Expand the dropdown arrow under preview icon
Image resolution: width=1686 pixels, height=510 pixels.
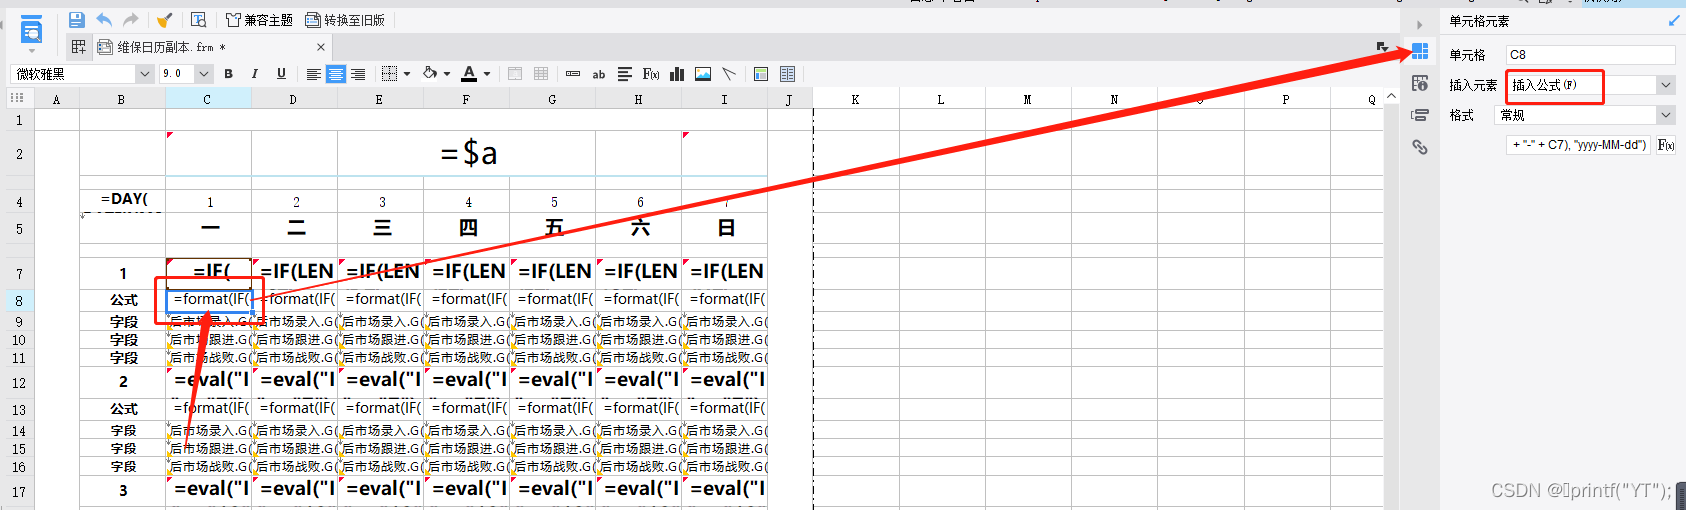click(32, 50)
